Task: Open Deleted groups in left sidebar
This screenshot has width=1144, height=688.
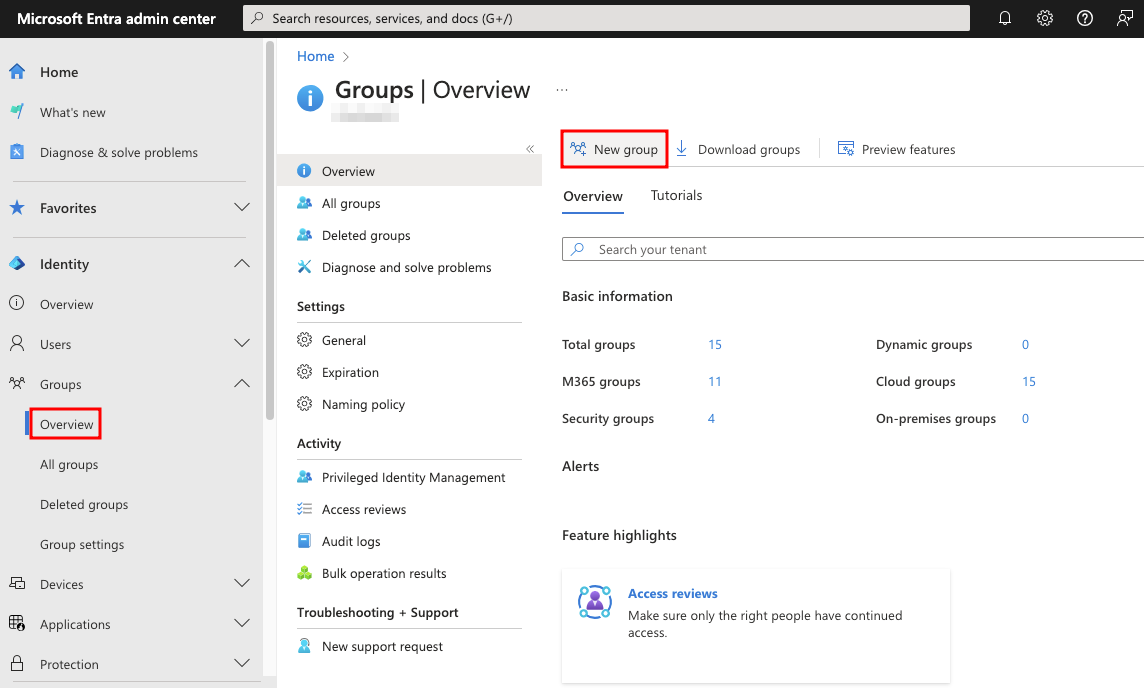Action: coord(84,504)
